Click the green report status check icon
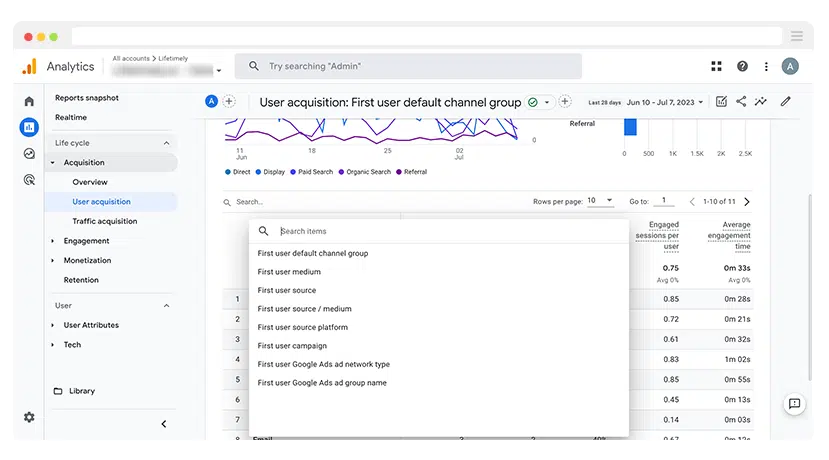The height and width of the screenshot is (460, 829). pos(533,103)
